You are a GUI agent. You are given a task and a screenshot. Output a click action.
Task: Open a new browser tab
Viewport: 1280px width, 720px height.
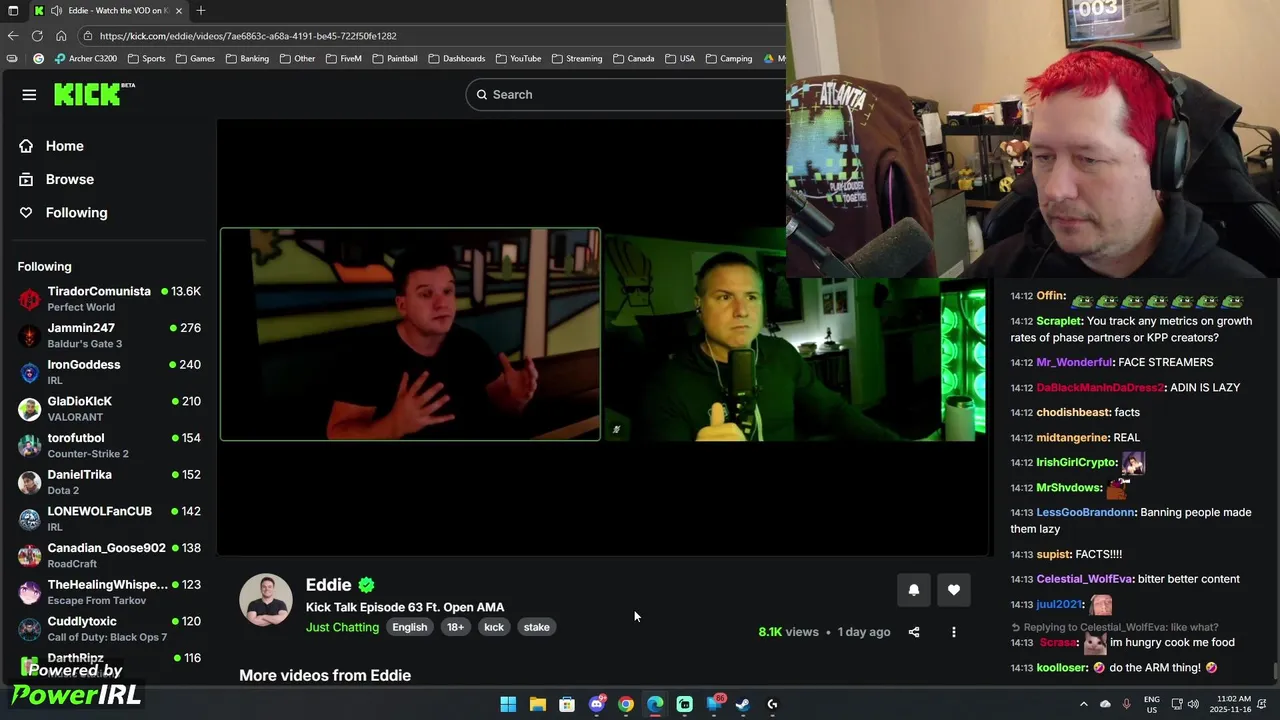tap(201, 10)
